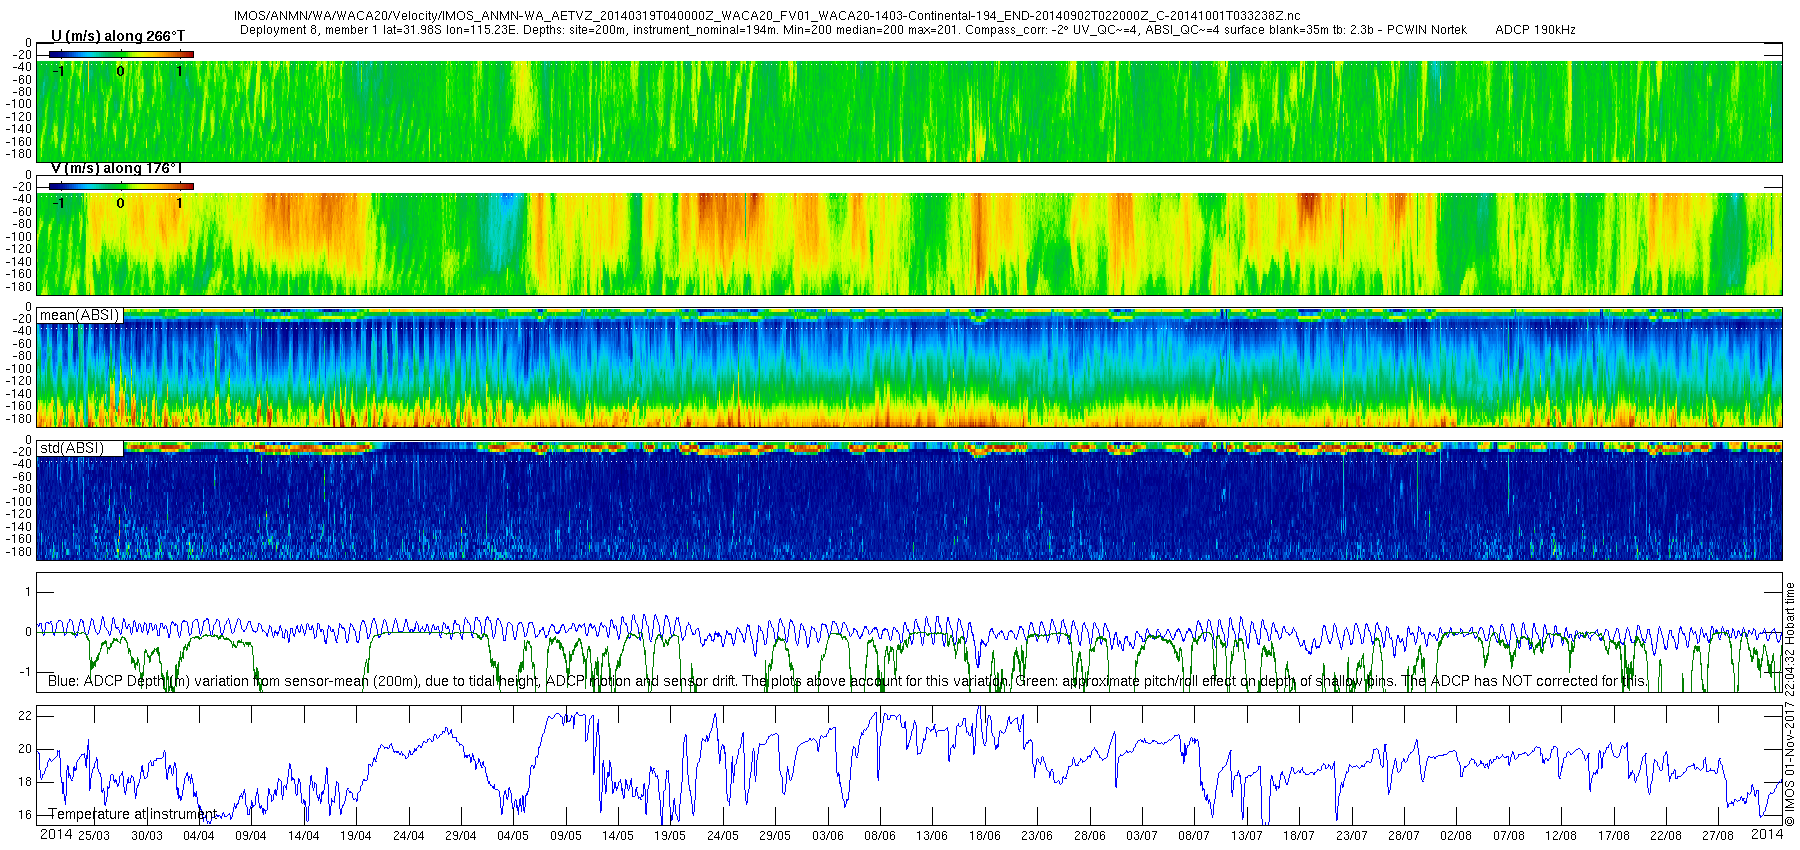The width and height of the screenshot is (1800, 850).
Task: Click the 27/08 date tick label
Action: (1718, 836)
